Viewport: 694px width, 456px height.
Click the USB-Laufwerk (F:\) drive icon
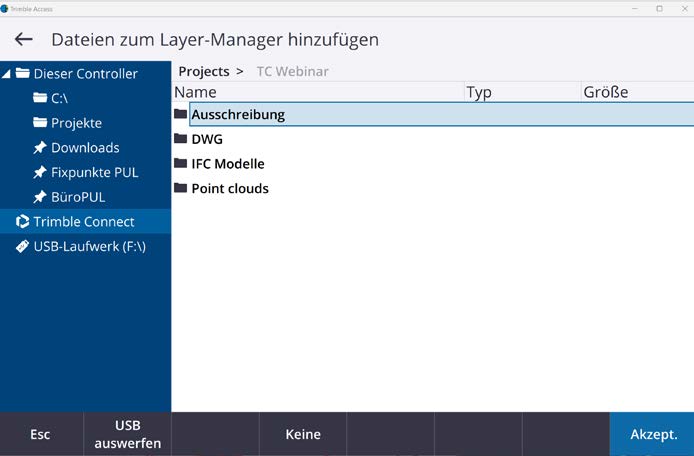coord(22,247)
